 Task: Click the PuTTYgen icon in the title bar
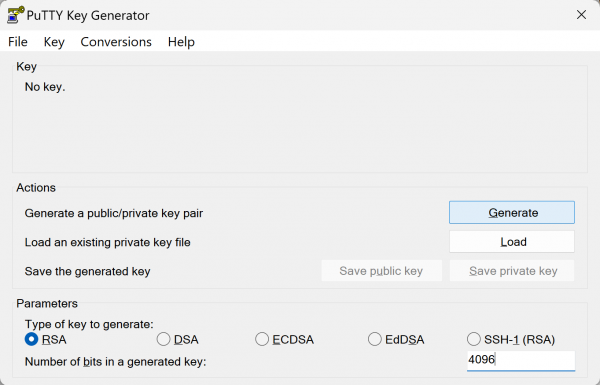[15, 15]
